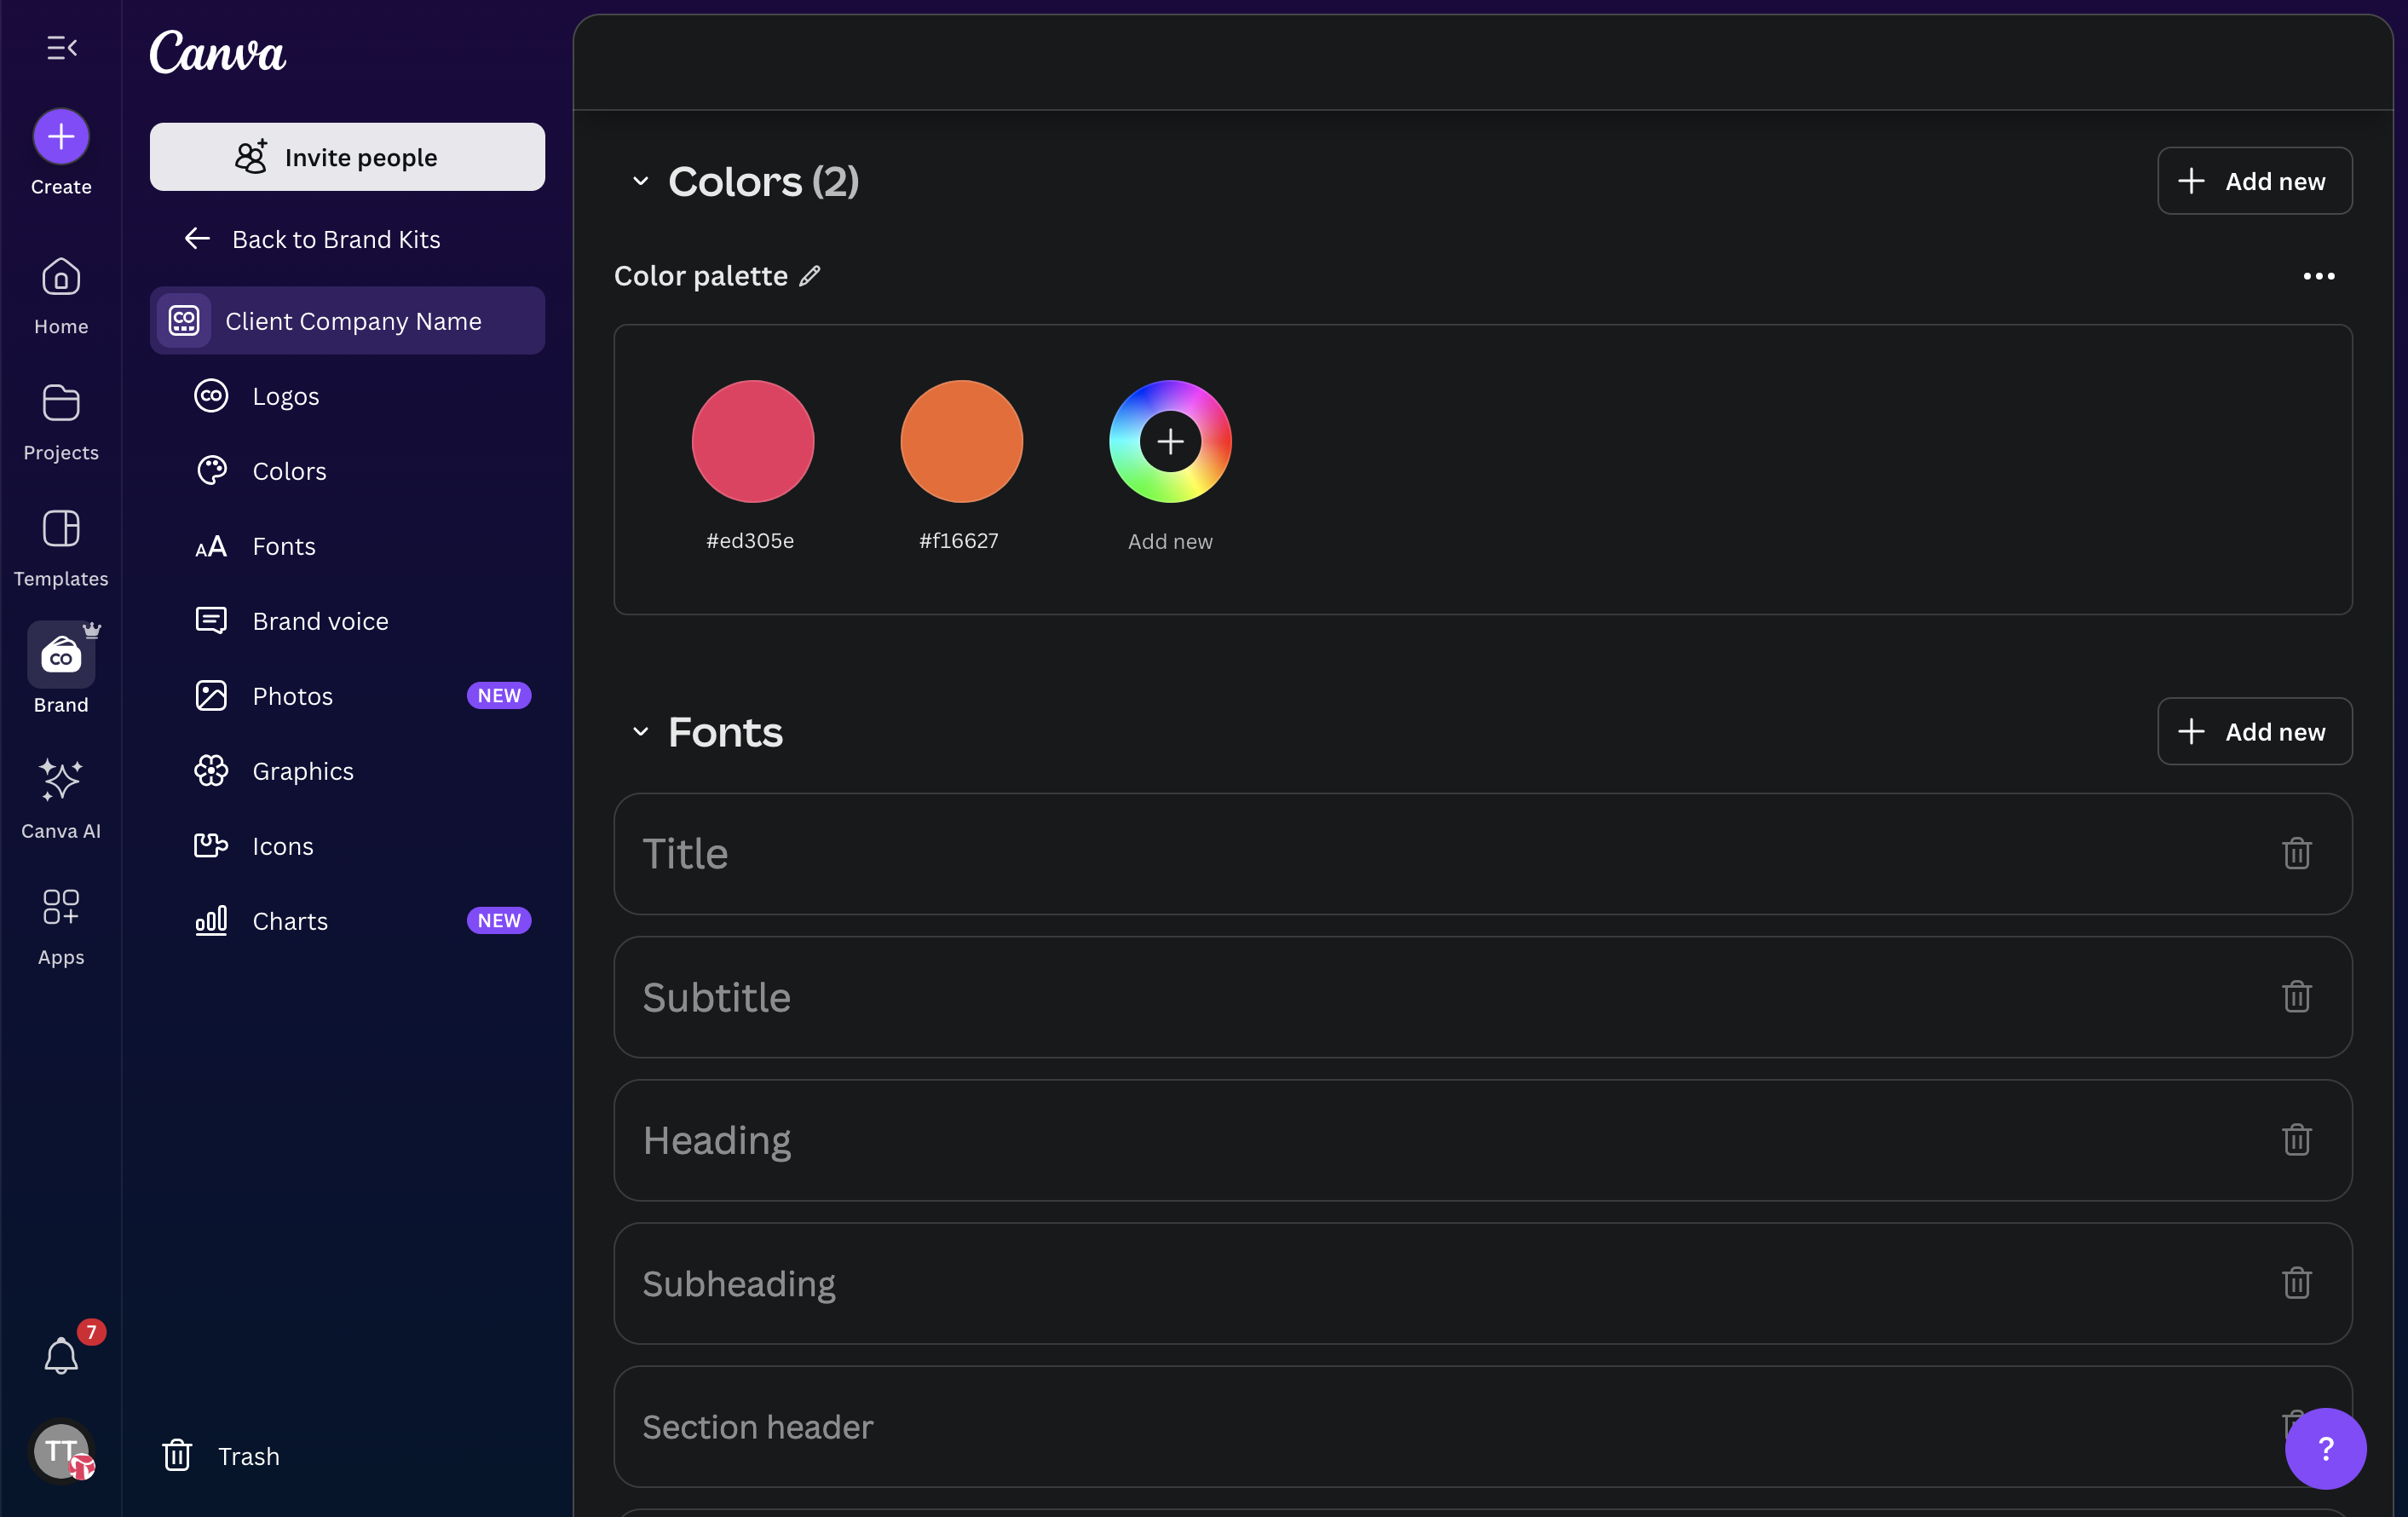This screenshot has width=2408, height=1517.
Task: Collapse the sidebar menu icon
Action: pyautogui.click(x=62, y=47)
